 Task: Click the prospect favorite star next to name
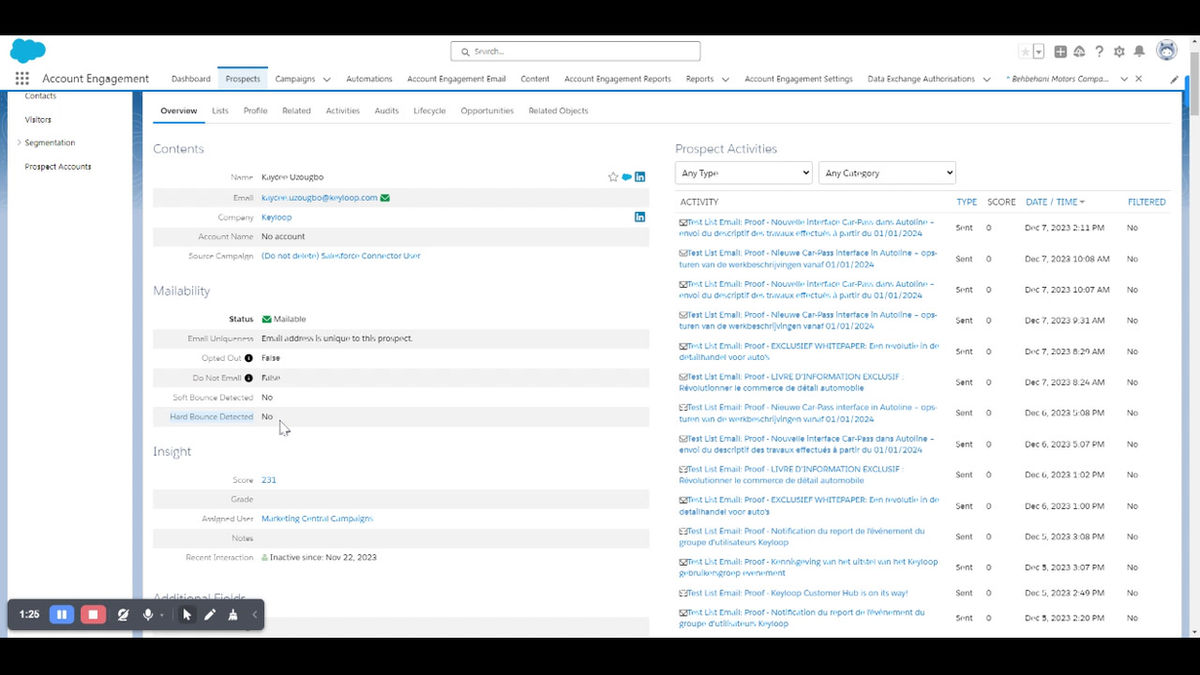[613, 177]
